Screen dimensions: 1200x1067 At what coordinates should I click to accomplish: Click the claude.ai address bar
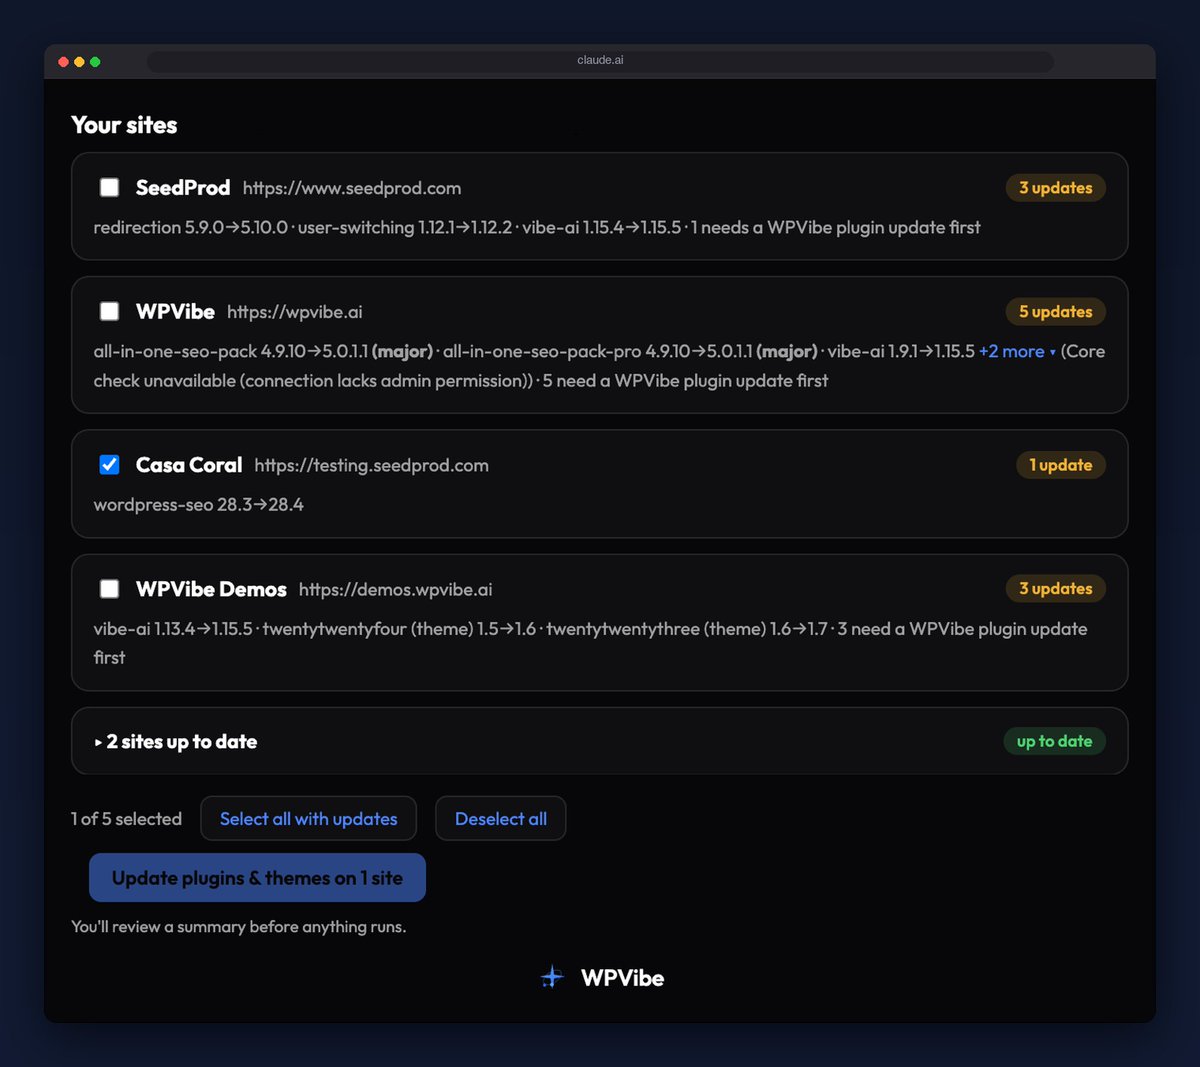(600, 61)
